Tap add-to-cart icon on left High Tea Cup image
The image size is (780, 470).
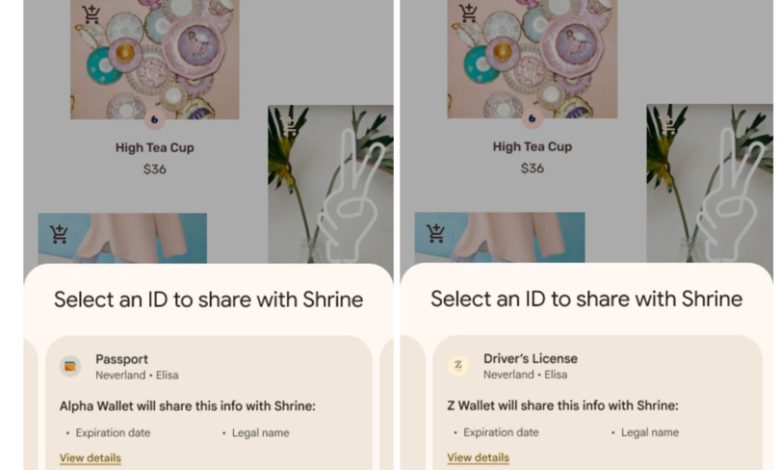point(91,14)
